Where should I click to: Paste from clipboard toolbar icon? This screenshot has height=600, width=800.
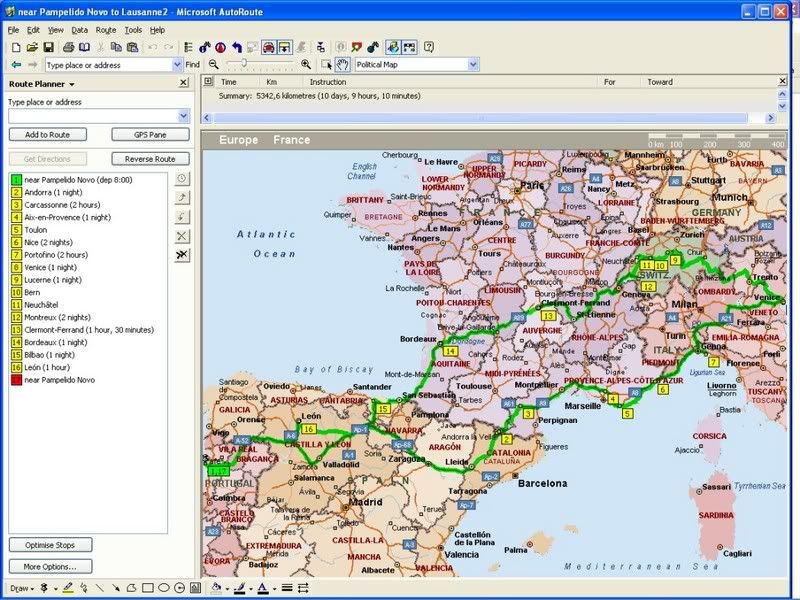133,47
